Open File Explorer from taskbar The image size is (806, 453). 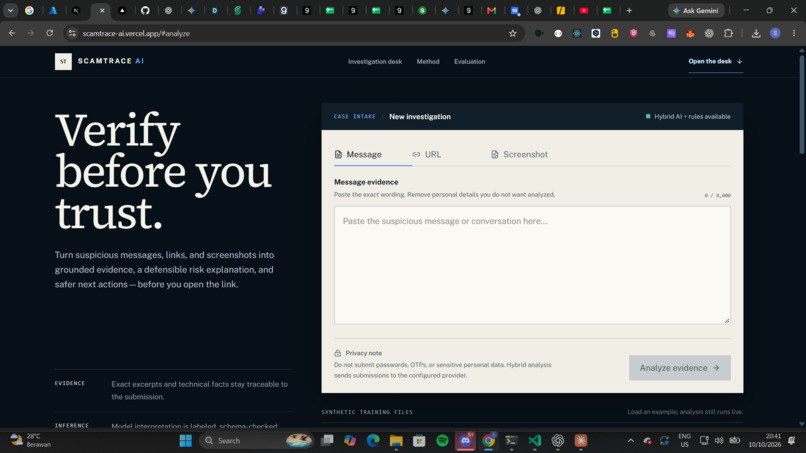click(396, 441)
